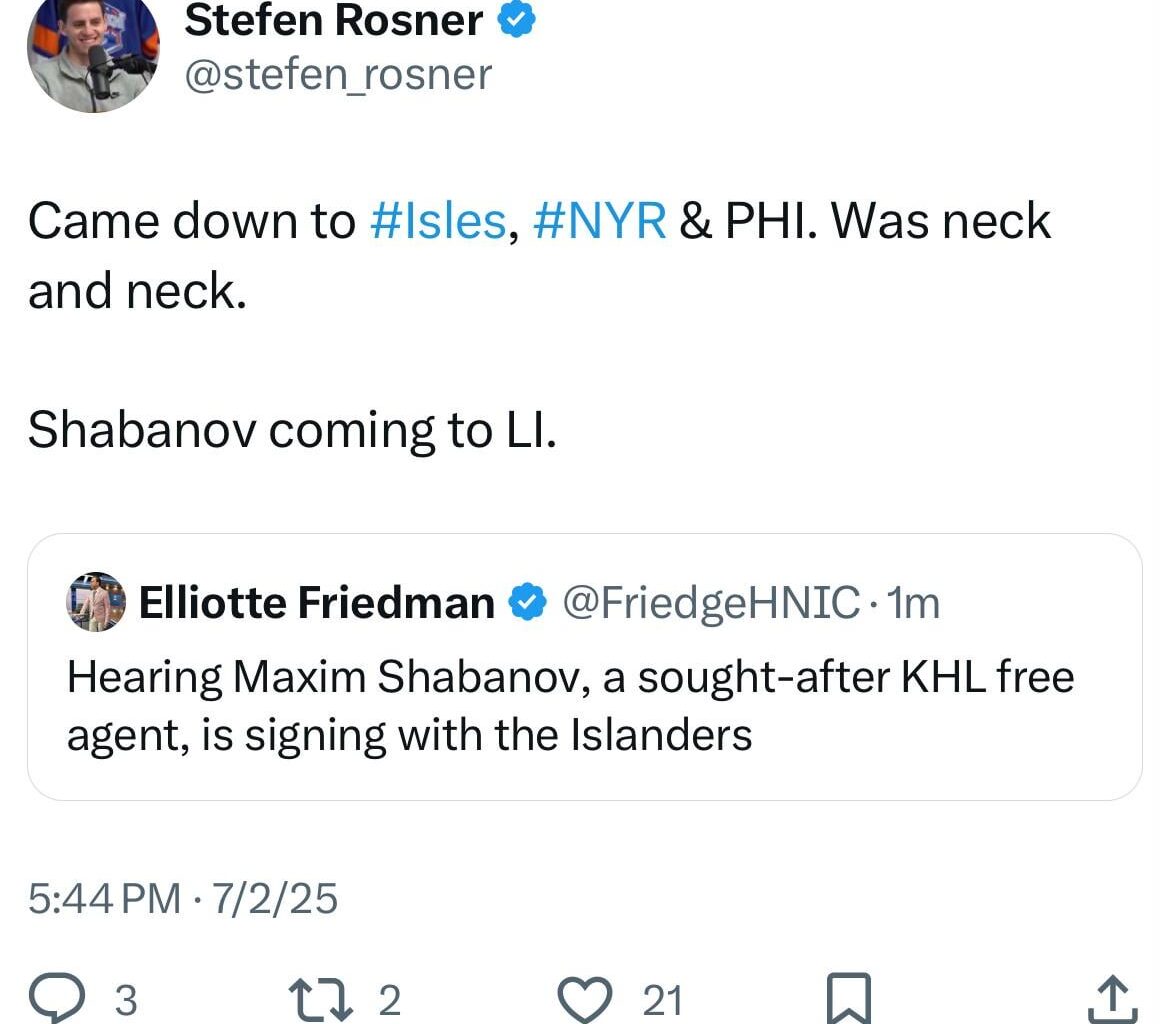Viewport: 1170px width, 1024px height.
Task: Click Elliotte Friedman's verified badge
Action: [528, 601]
